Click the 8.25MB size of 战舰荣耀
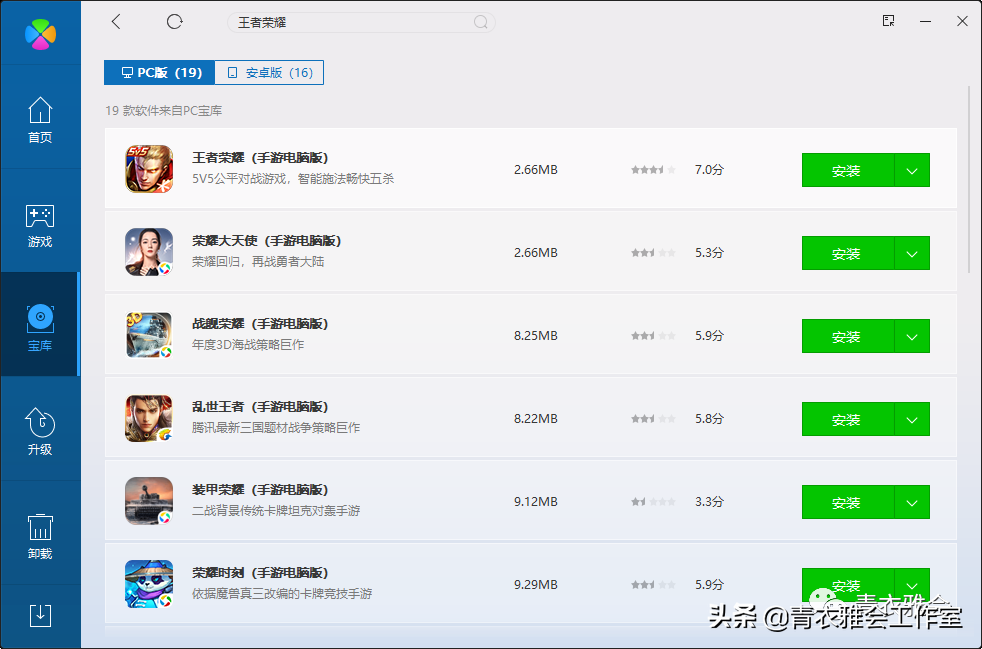This screenshot has width=982, height=649. coord(535,336)
